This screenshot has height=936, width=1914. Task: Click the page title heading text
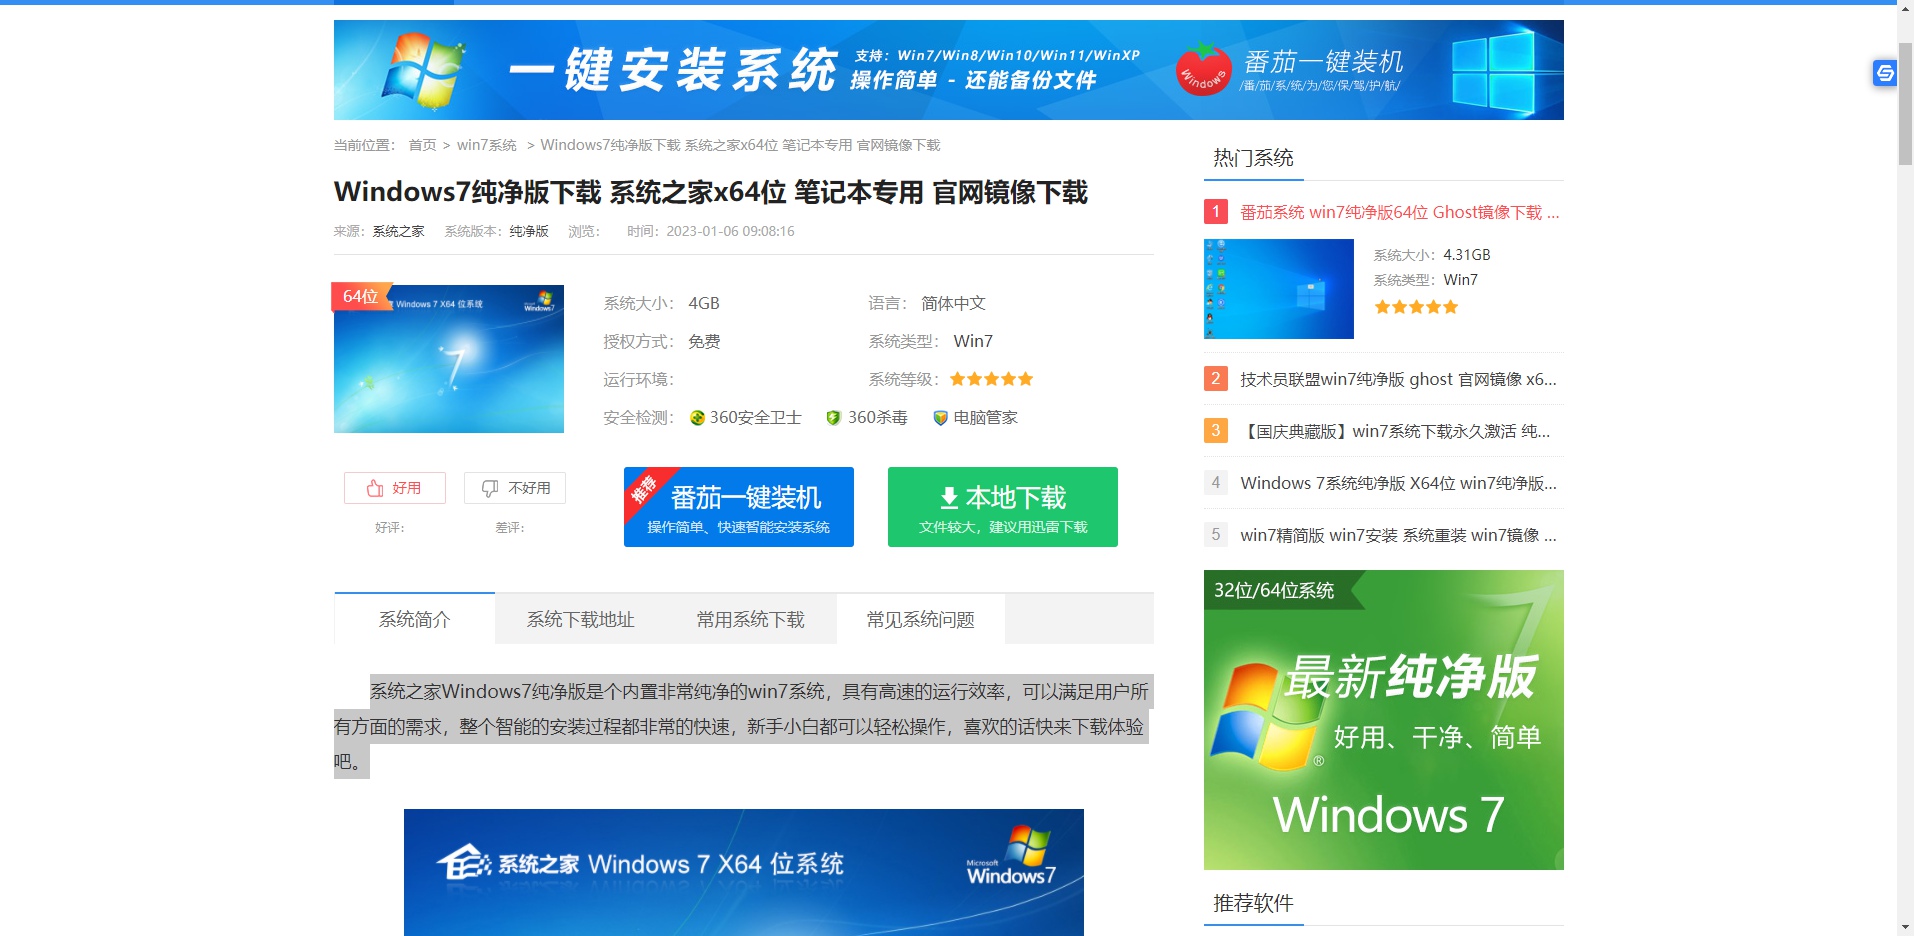pyautogui.click(x=711, y=192)
